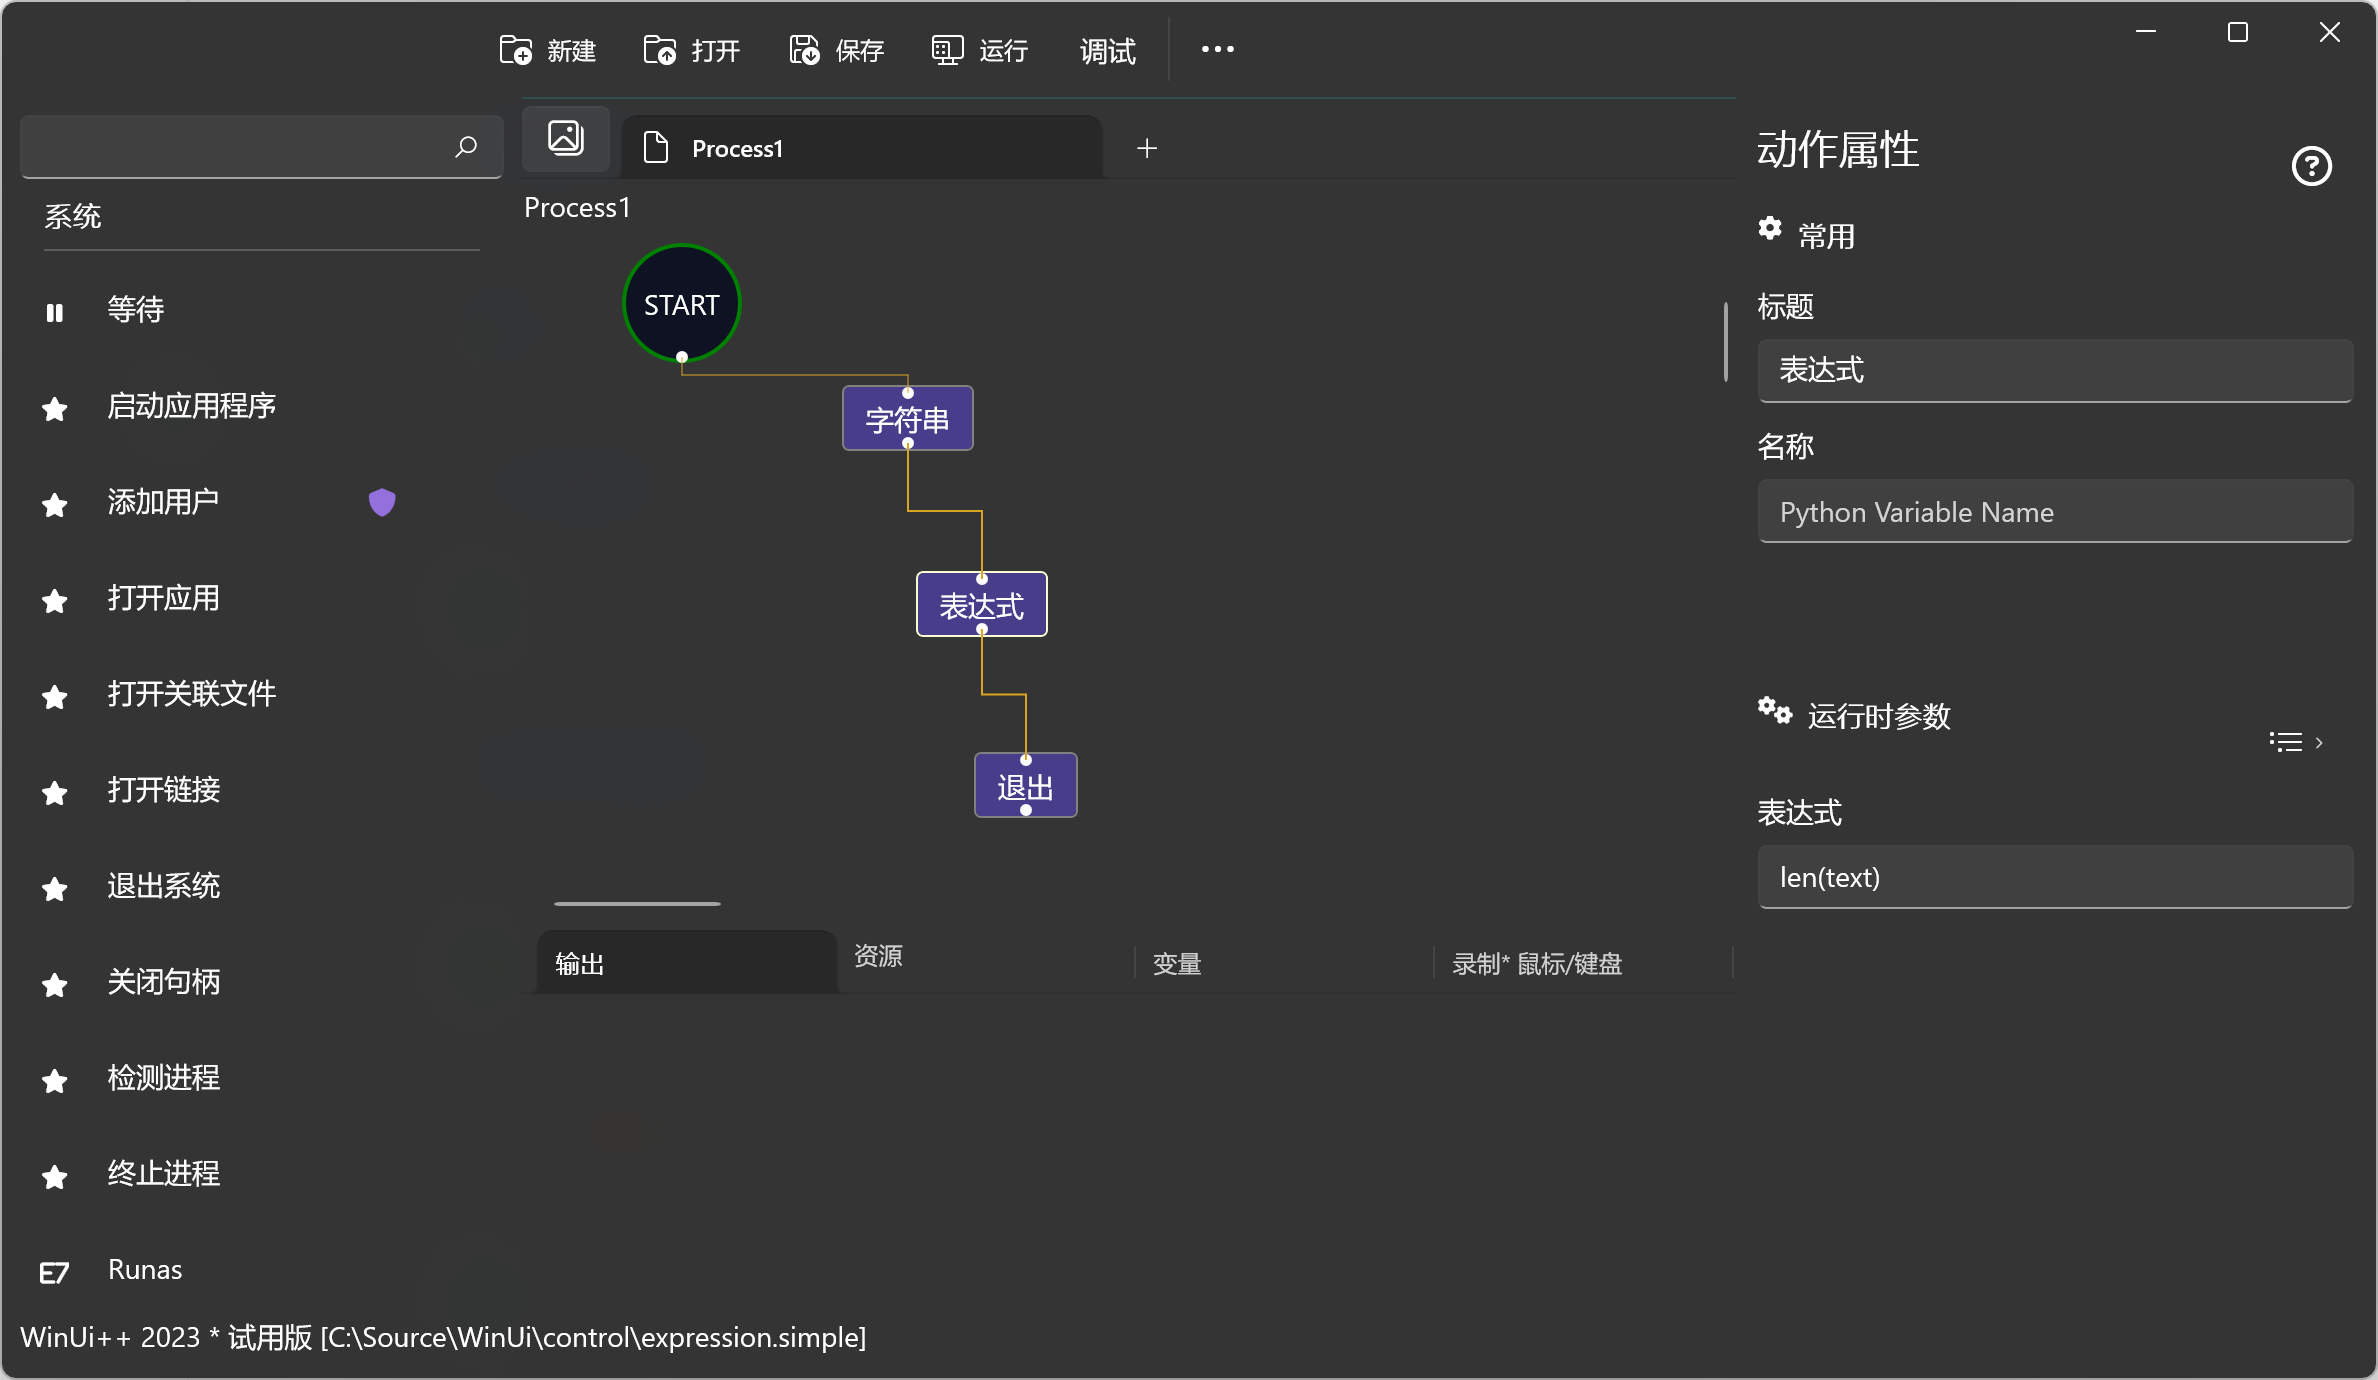Click the search magnifier in the sidebar
Screen dimensions: 2378x1380
tap(465, 147)
